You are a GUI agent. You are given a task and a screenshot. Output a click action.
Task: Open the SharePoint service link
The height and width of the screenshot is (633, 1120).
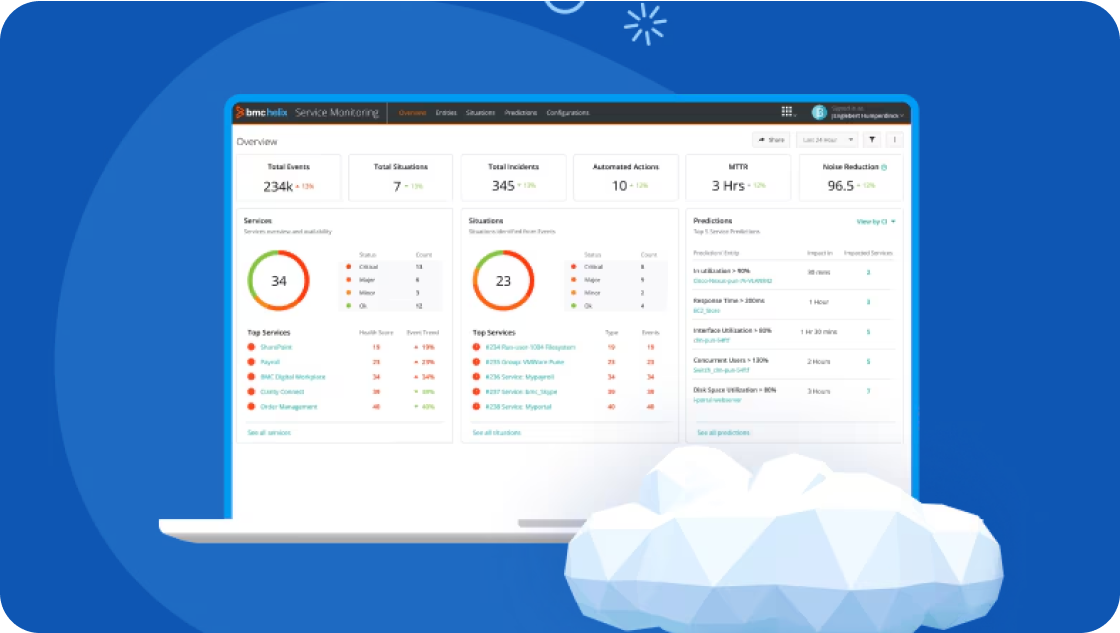(276, 347)
